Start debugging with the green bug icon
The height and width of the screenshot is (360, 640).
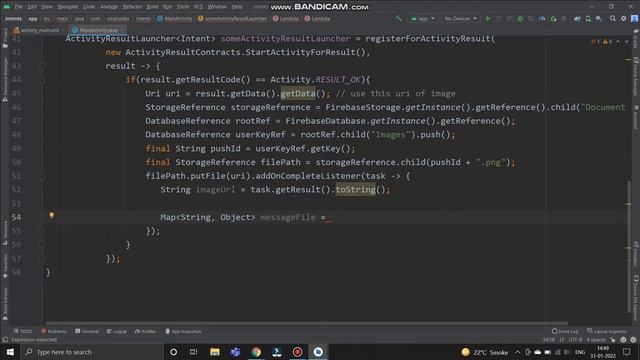(x=520, y=19)
